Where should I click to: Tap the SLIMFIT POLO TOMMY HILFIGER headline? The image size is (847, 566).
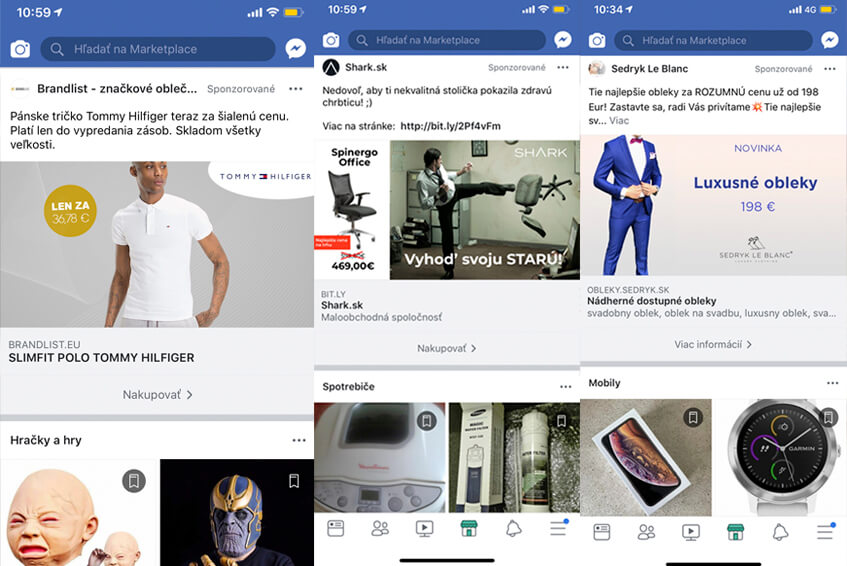coord(102,358)
